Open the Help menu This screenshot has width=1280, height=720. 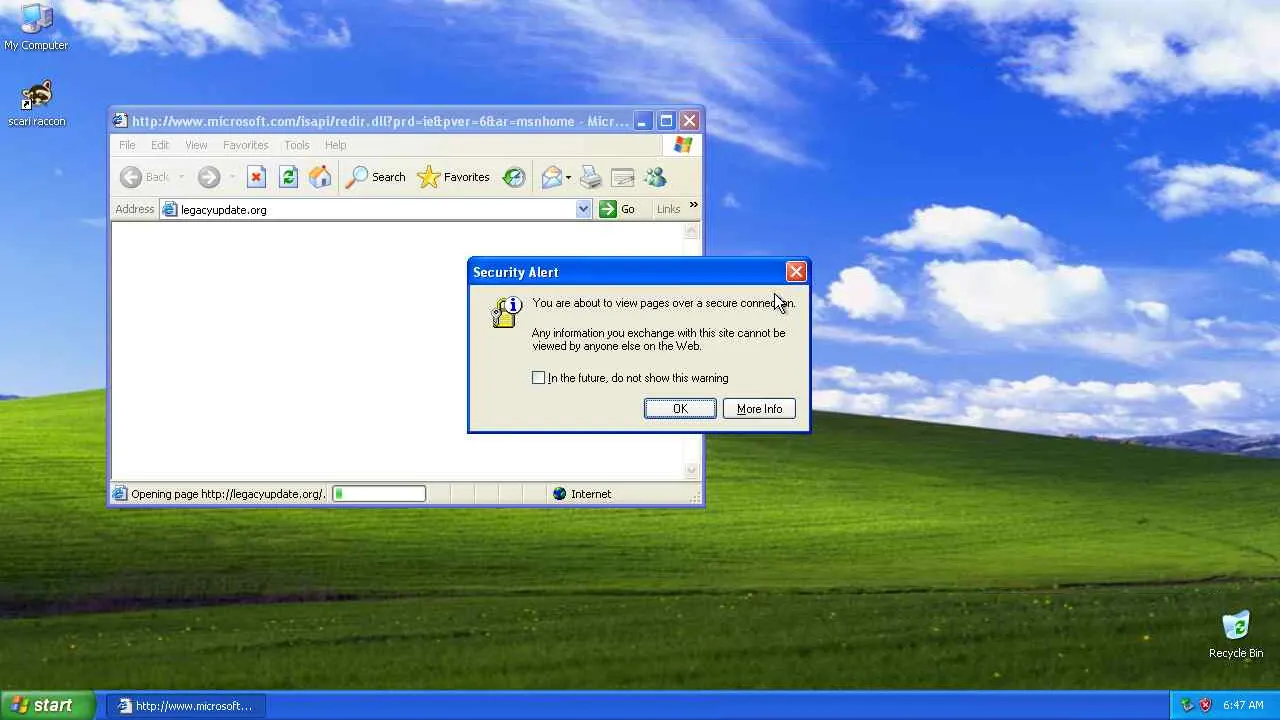pos(335,145)
